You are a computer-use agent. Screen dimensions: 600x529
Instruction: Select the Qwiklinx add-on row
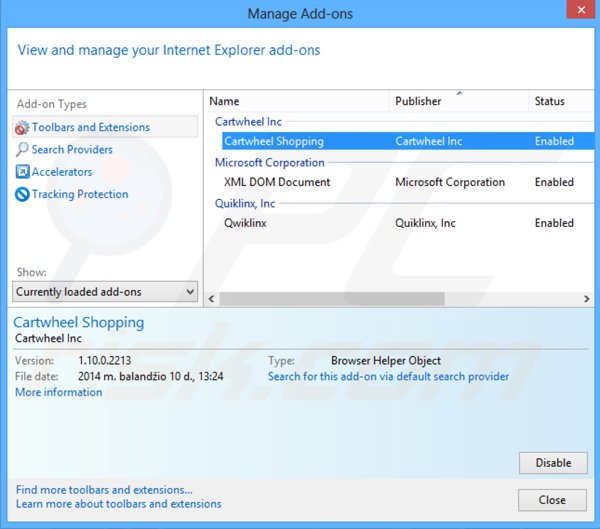pyautogui.click(x=408, y=223)
